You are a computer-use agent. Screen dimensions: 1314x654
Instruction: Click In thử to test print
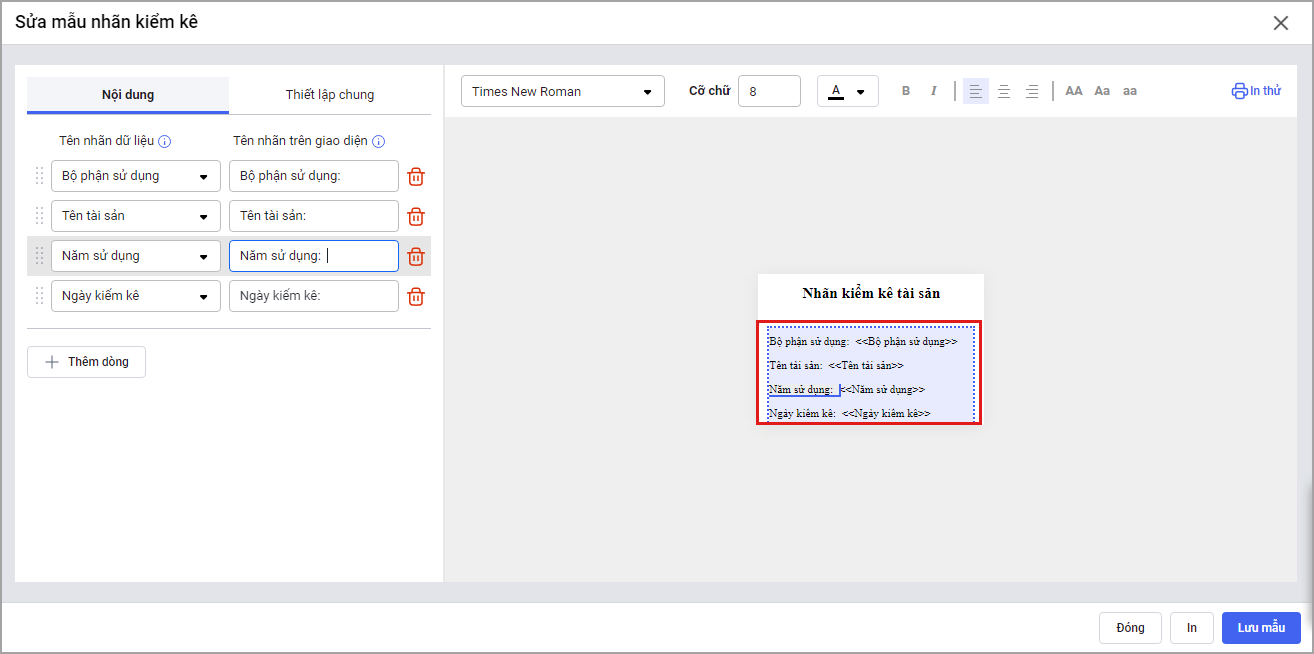point(1256,91)
